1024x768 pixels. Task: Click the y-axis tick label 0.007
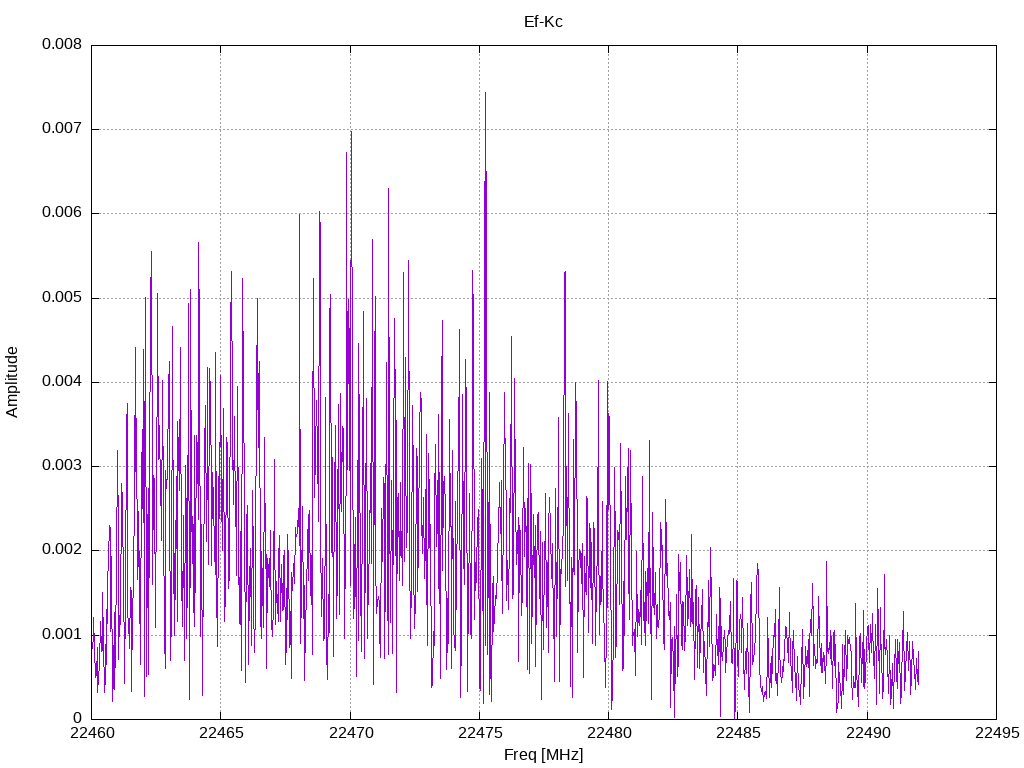(x=62, y=129)
